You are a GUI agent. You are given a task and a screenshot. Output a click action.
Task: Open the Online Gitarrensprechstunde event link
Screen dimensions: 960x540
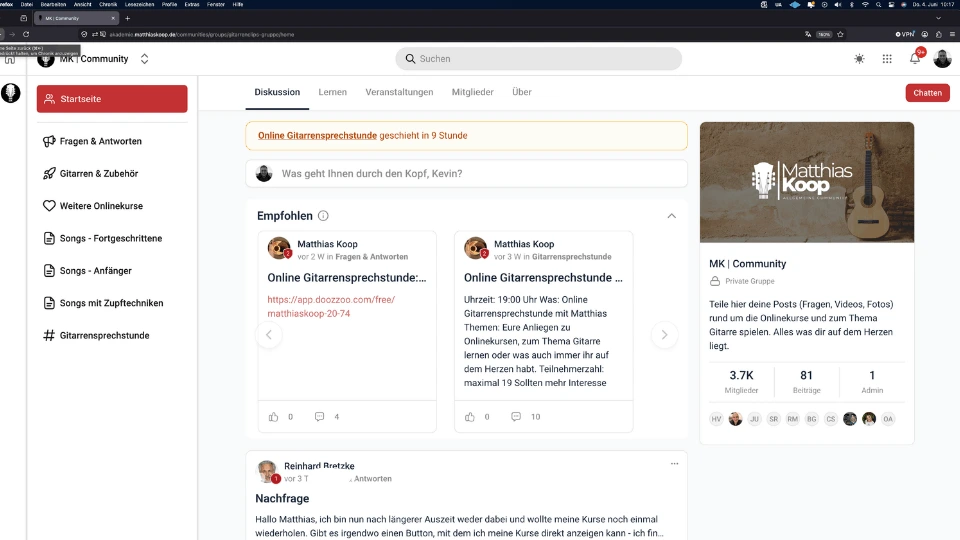tap(317, 135)
